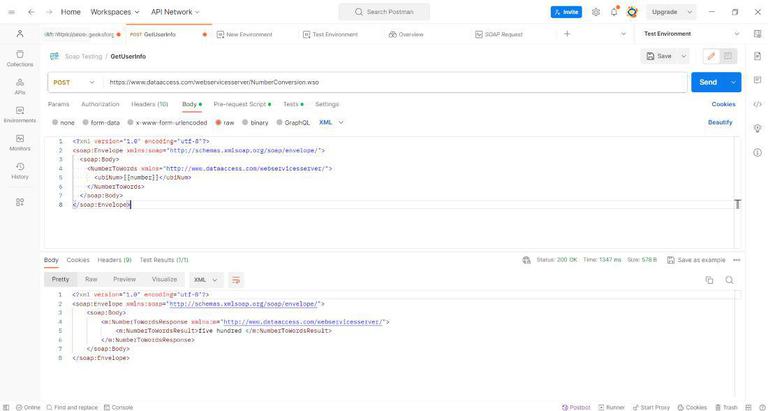Image resolution: width=768 pixels, height=411 pixels.
Task: Open the notifications bell icon
Action: tap(614, 12)
